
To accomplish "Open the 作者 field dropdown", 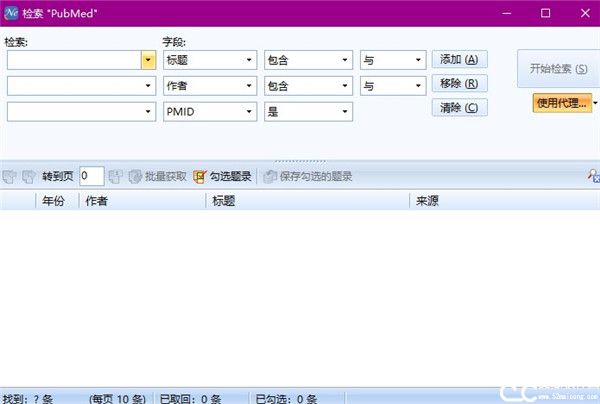I will click(249, 86).
